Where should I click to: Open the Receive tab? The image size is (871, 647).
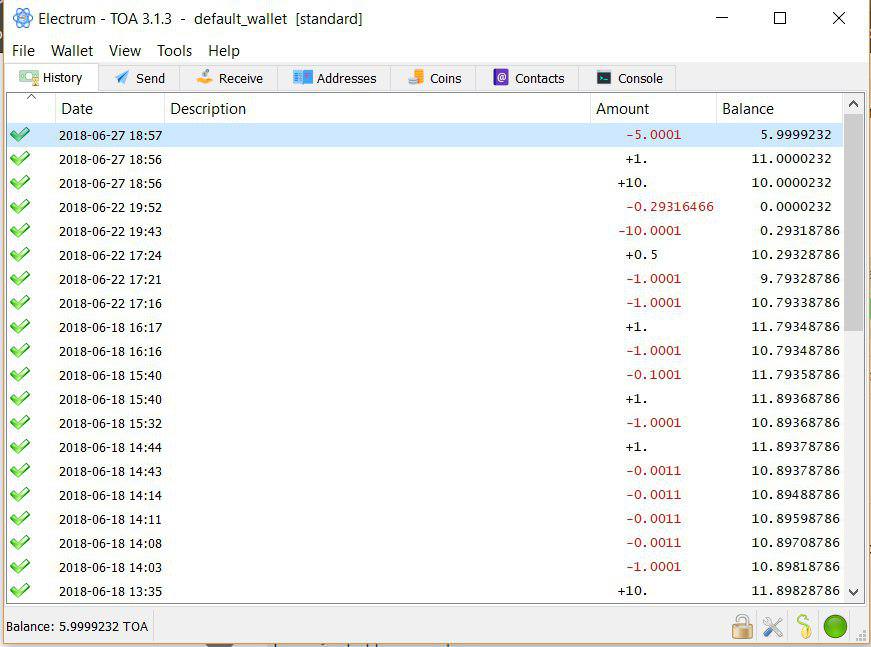pos(229,78)
